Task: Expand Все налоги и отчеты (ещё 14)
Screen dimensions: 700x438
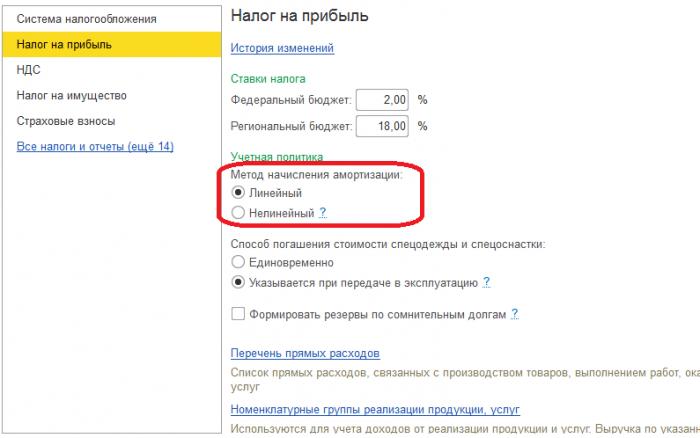Action: click(95, 146)
